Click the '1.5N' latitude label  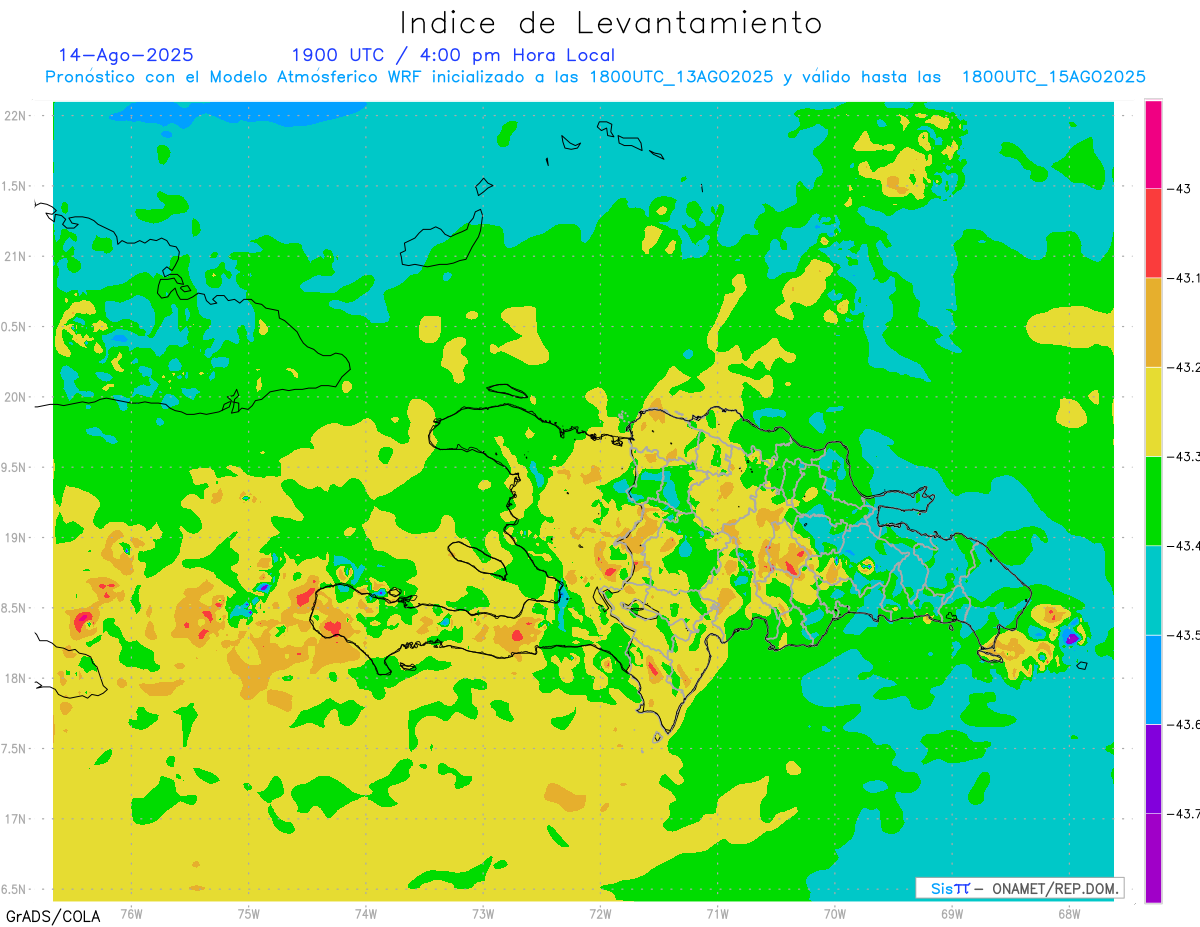(x=15, y=186)
